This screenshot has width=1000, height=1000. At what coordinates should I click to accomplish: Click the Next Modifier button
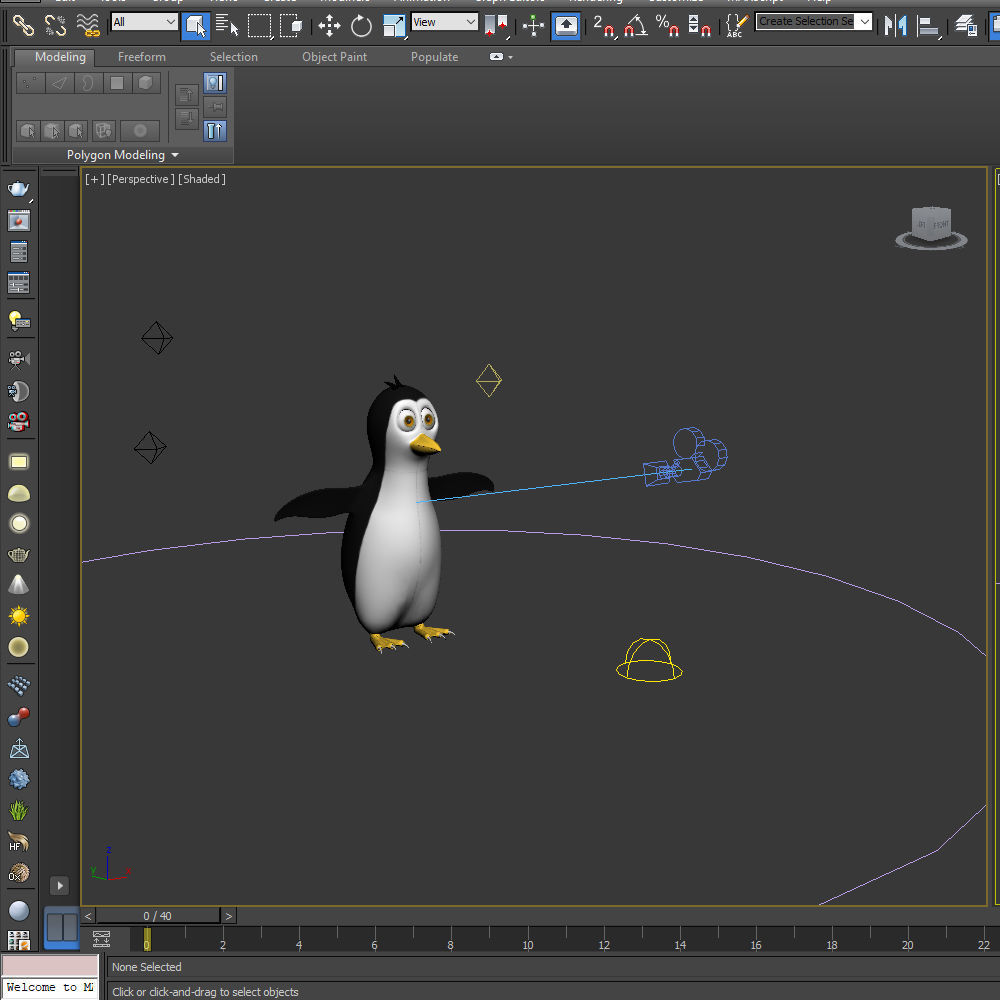[x=187, y=119]
